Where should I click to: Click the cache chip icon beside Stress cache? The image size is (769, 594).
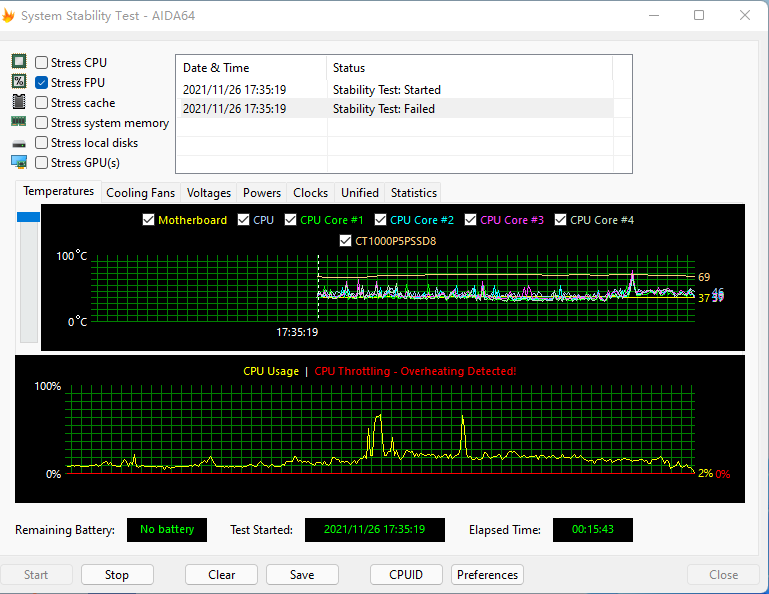(x=18, y=102)
